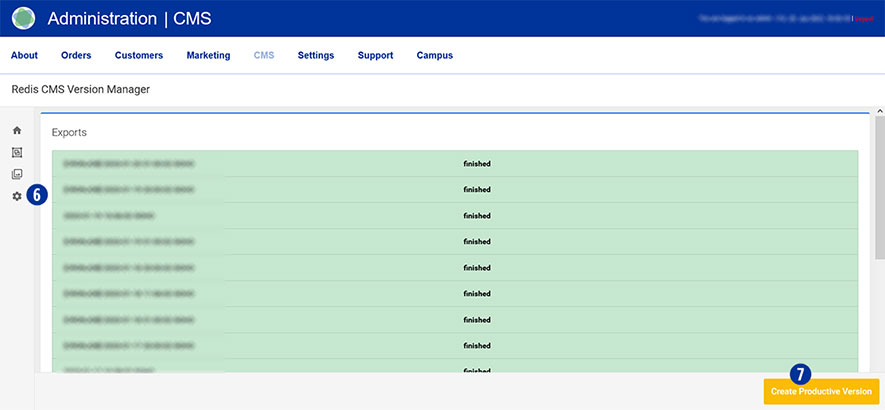The image size is (885, 410).
Task: Select the CMS menu item
Action: pyautogui.click(x=264, y=56)
